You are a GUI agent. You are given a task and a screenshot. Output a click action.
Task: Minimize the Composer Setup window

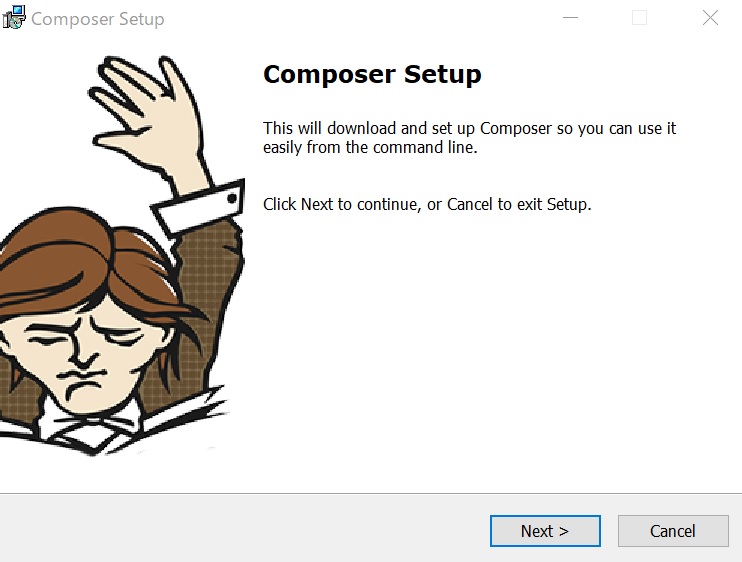[570, 18]
